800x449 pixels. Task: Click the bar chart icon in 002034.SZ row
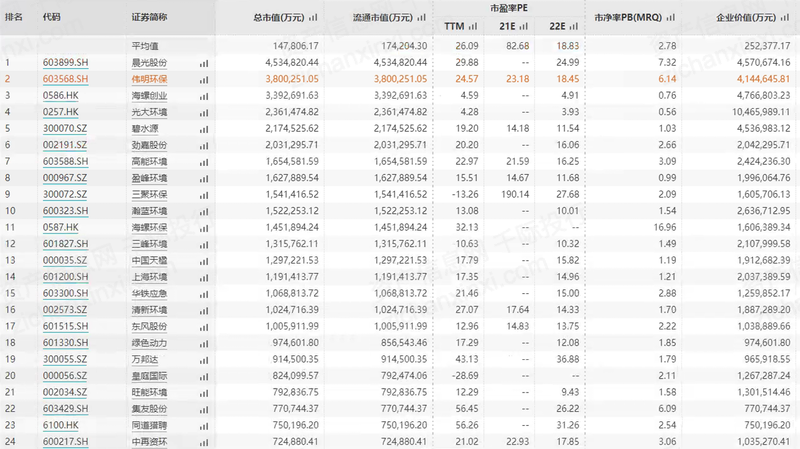(204, 393)
